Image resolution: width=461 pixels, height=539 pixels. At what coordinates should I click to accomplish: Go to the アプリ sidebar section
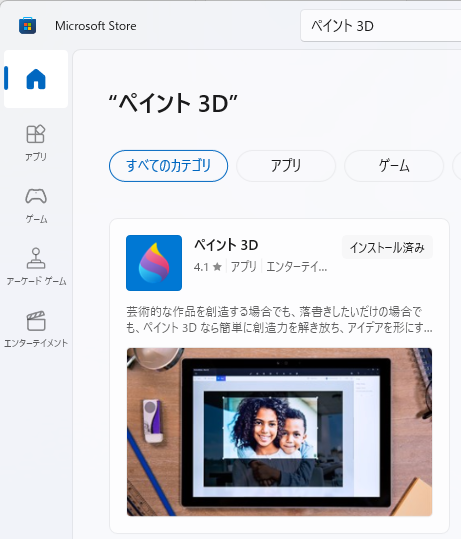(x=36, y=143)
